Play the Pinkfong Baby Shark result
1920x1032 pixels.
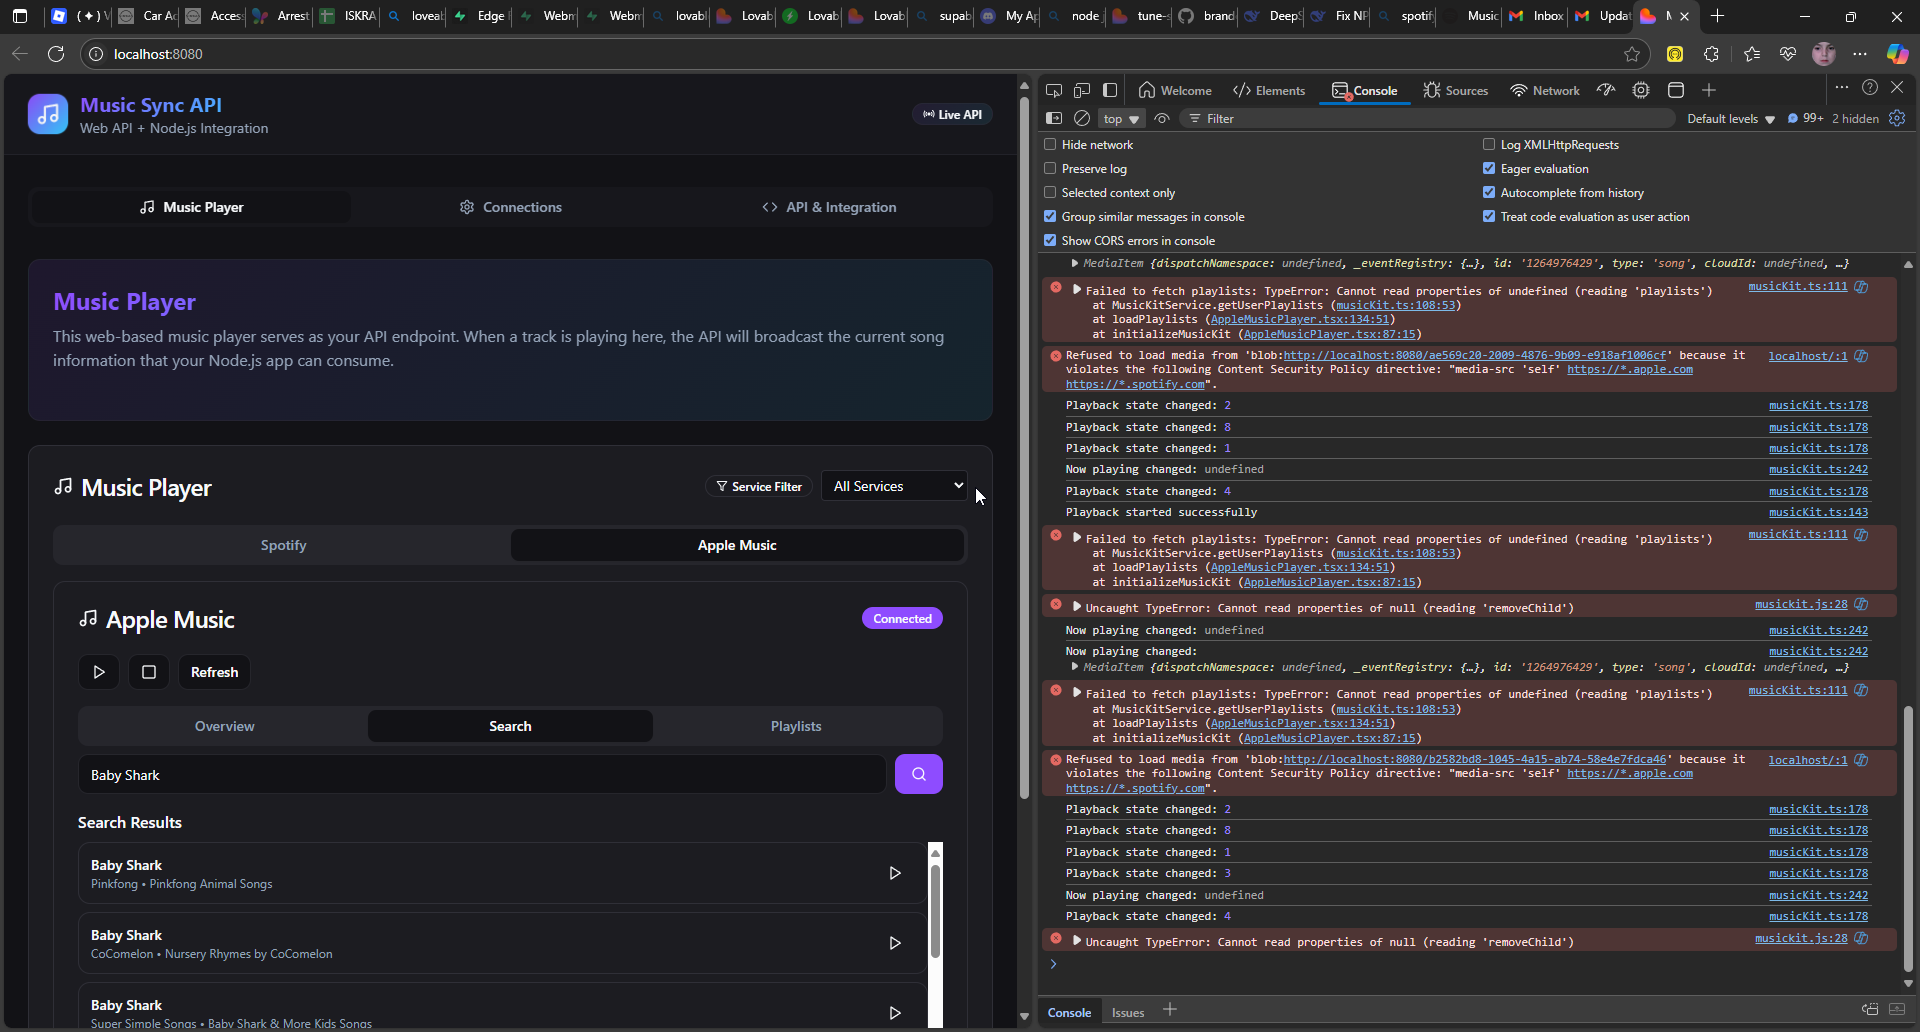(x=895, y=873)
